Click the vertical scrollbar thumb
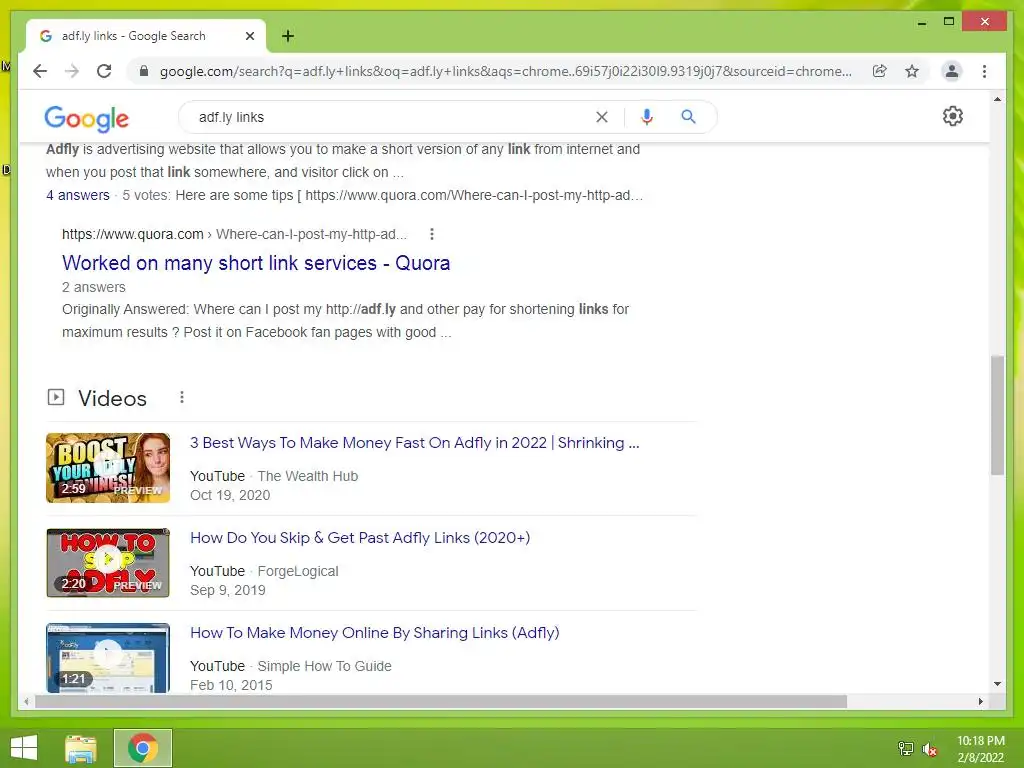1024x768 pixels. click(997, 415)
